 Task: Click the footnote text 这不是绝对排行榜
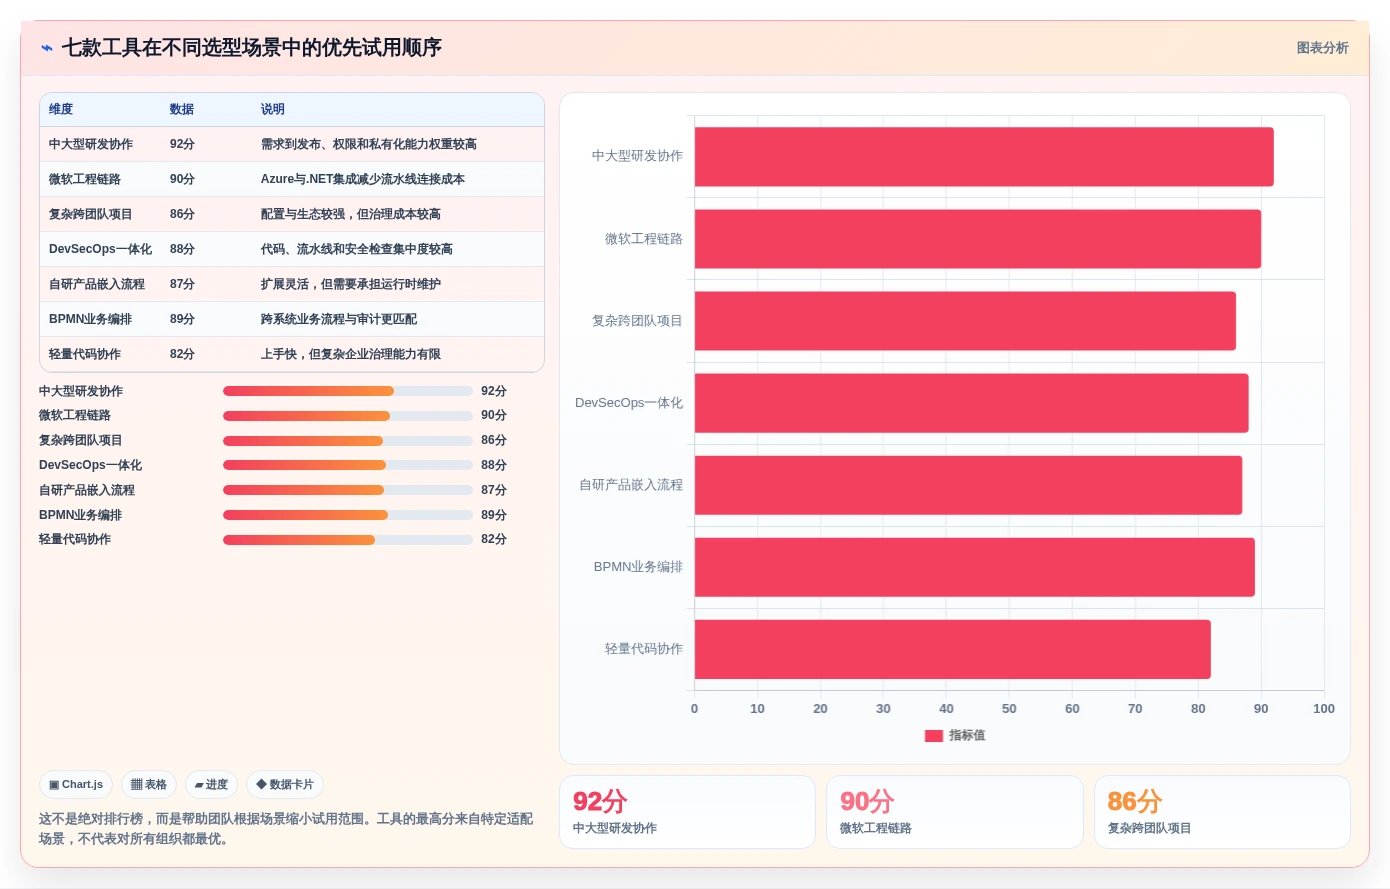pos(93,819)
